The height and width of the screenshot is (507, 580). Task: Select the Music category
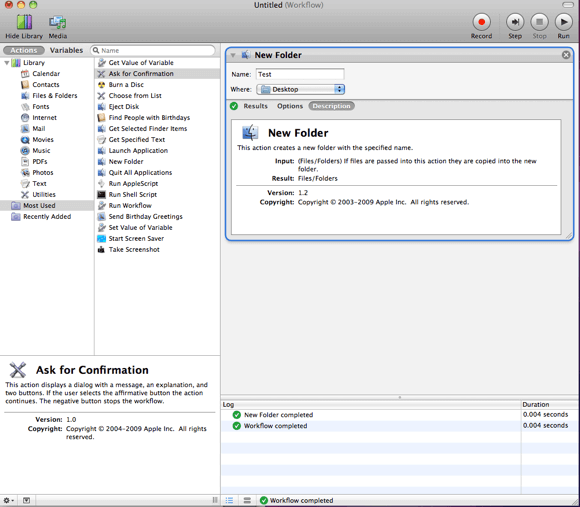click(41, 151)
